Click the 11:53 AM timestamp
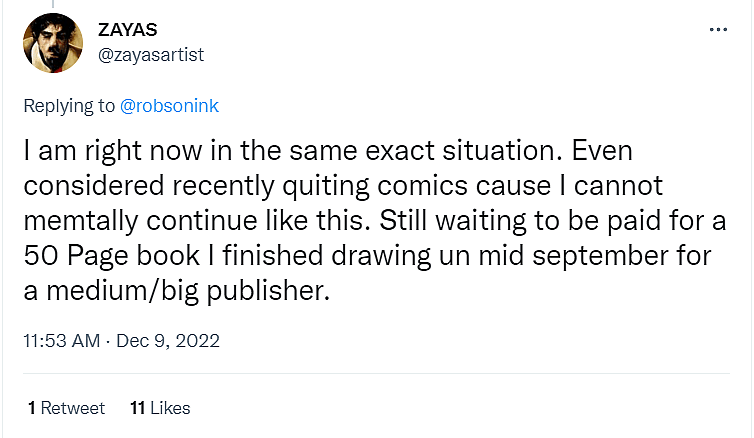Screen dimensions: 754x438 pos(61,341)
